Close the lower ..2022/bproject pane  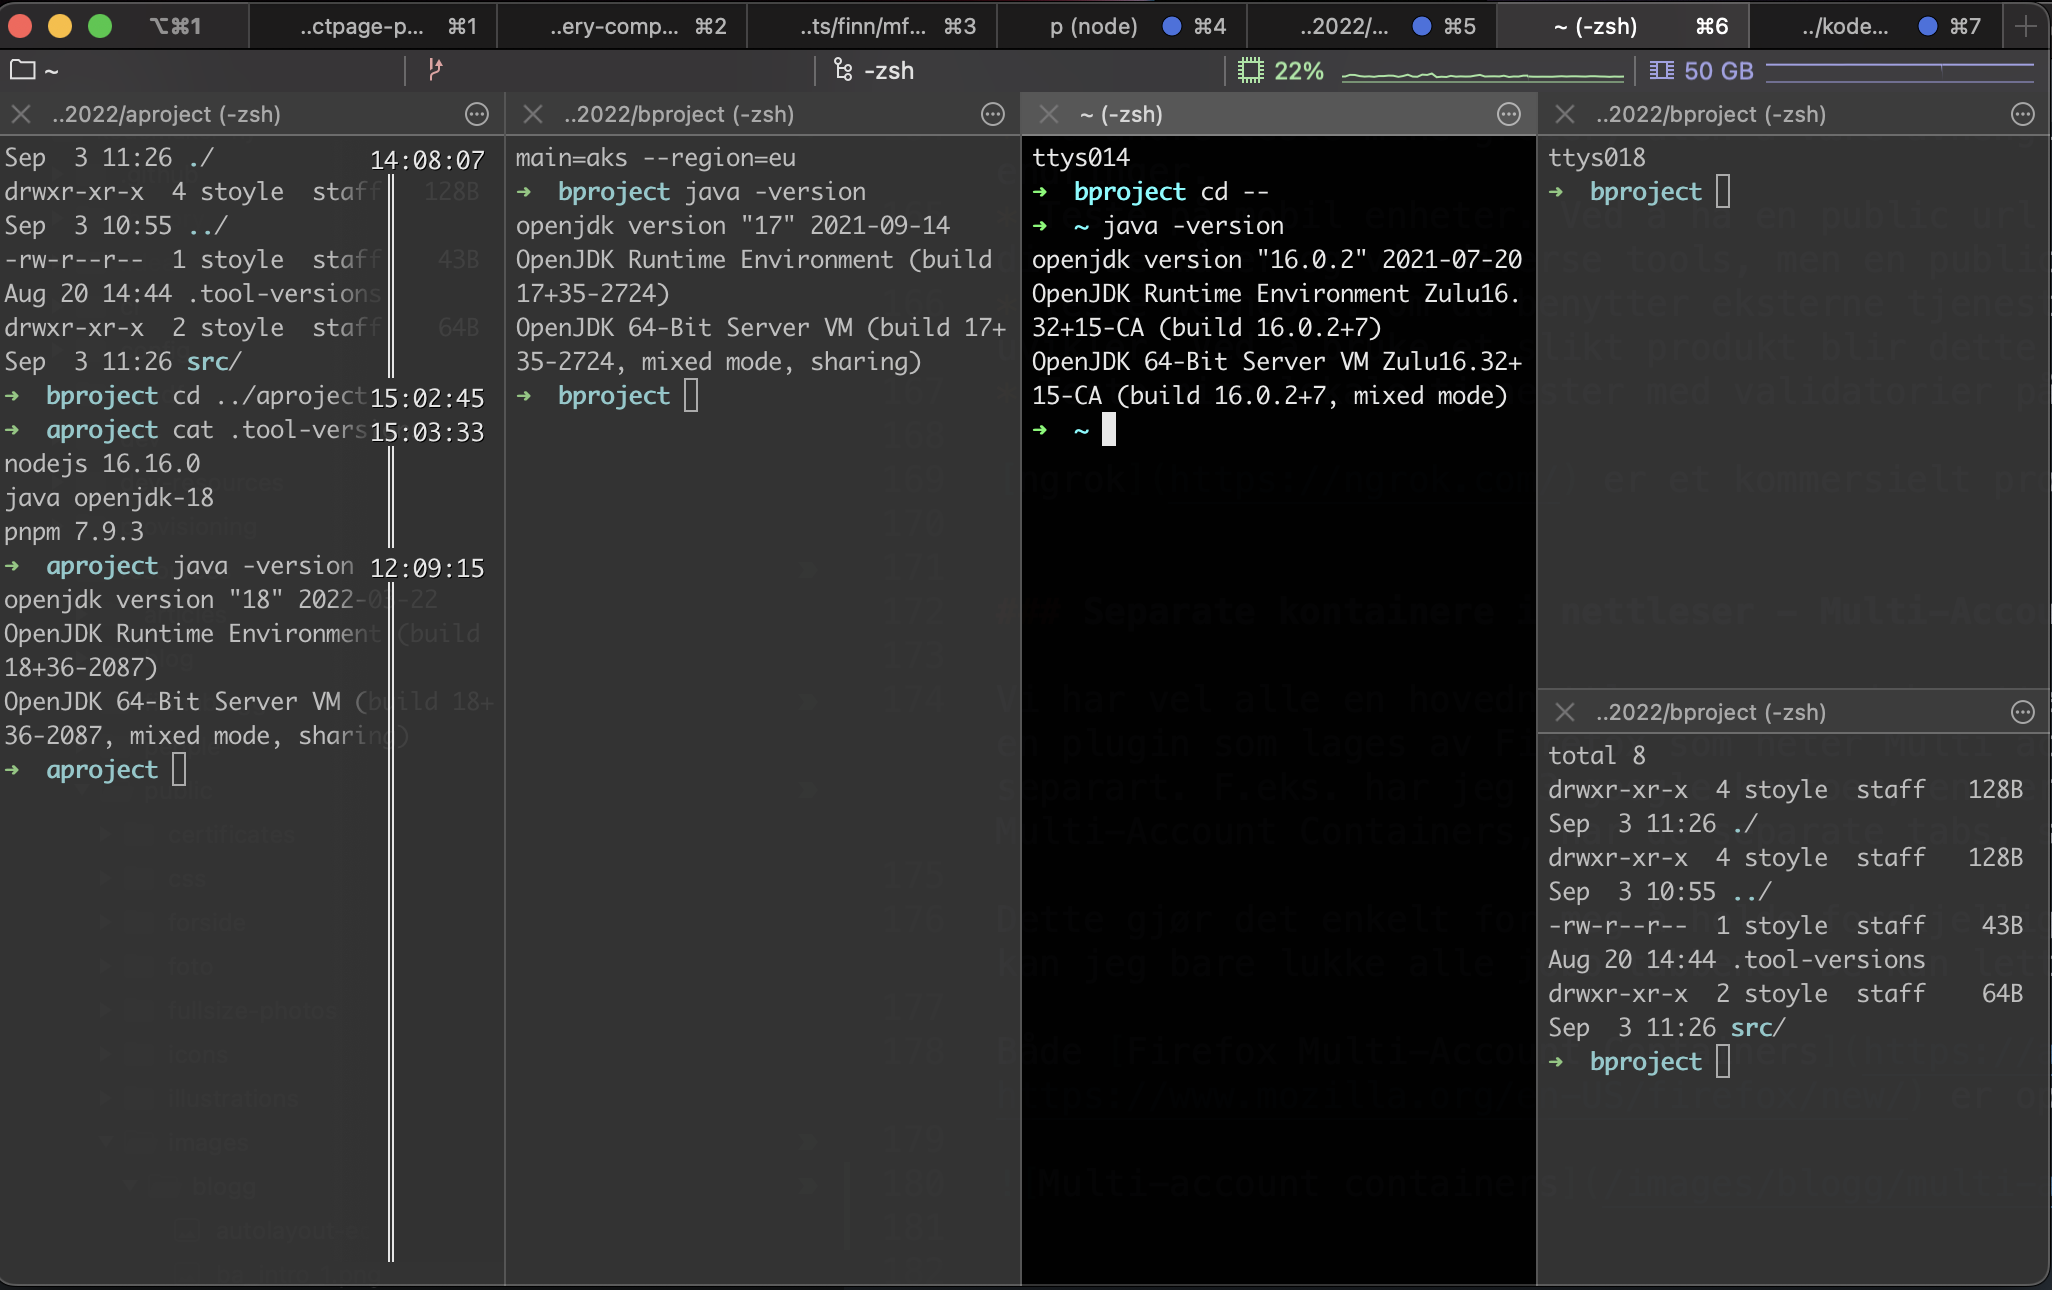click(x=1564, y=712)
